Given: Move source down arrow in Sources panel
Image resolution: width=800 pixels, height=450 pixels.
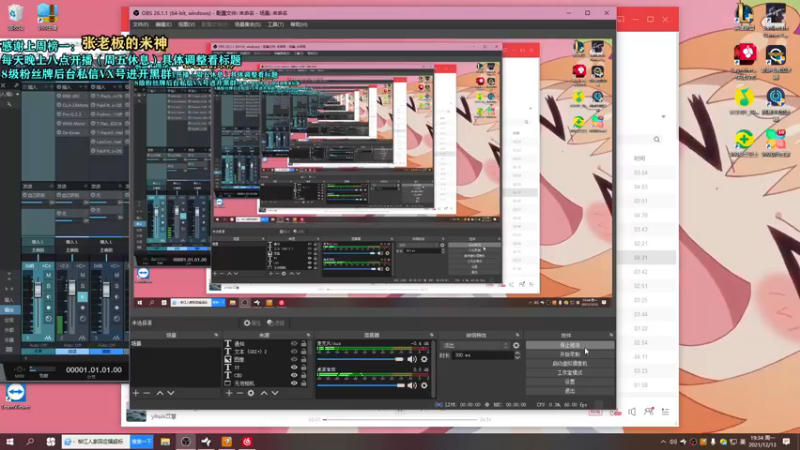Looking at the screenshot, I should (x=275, y=393).
